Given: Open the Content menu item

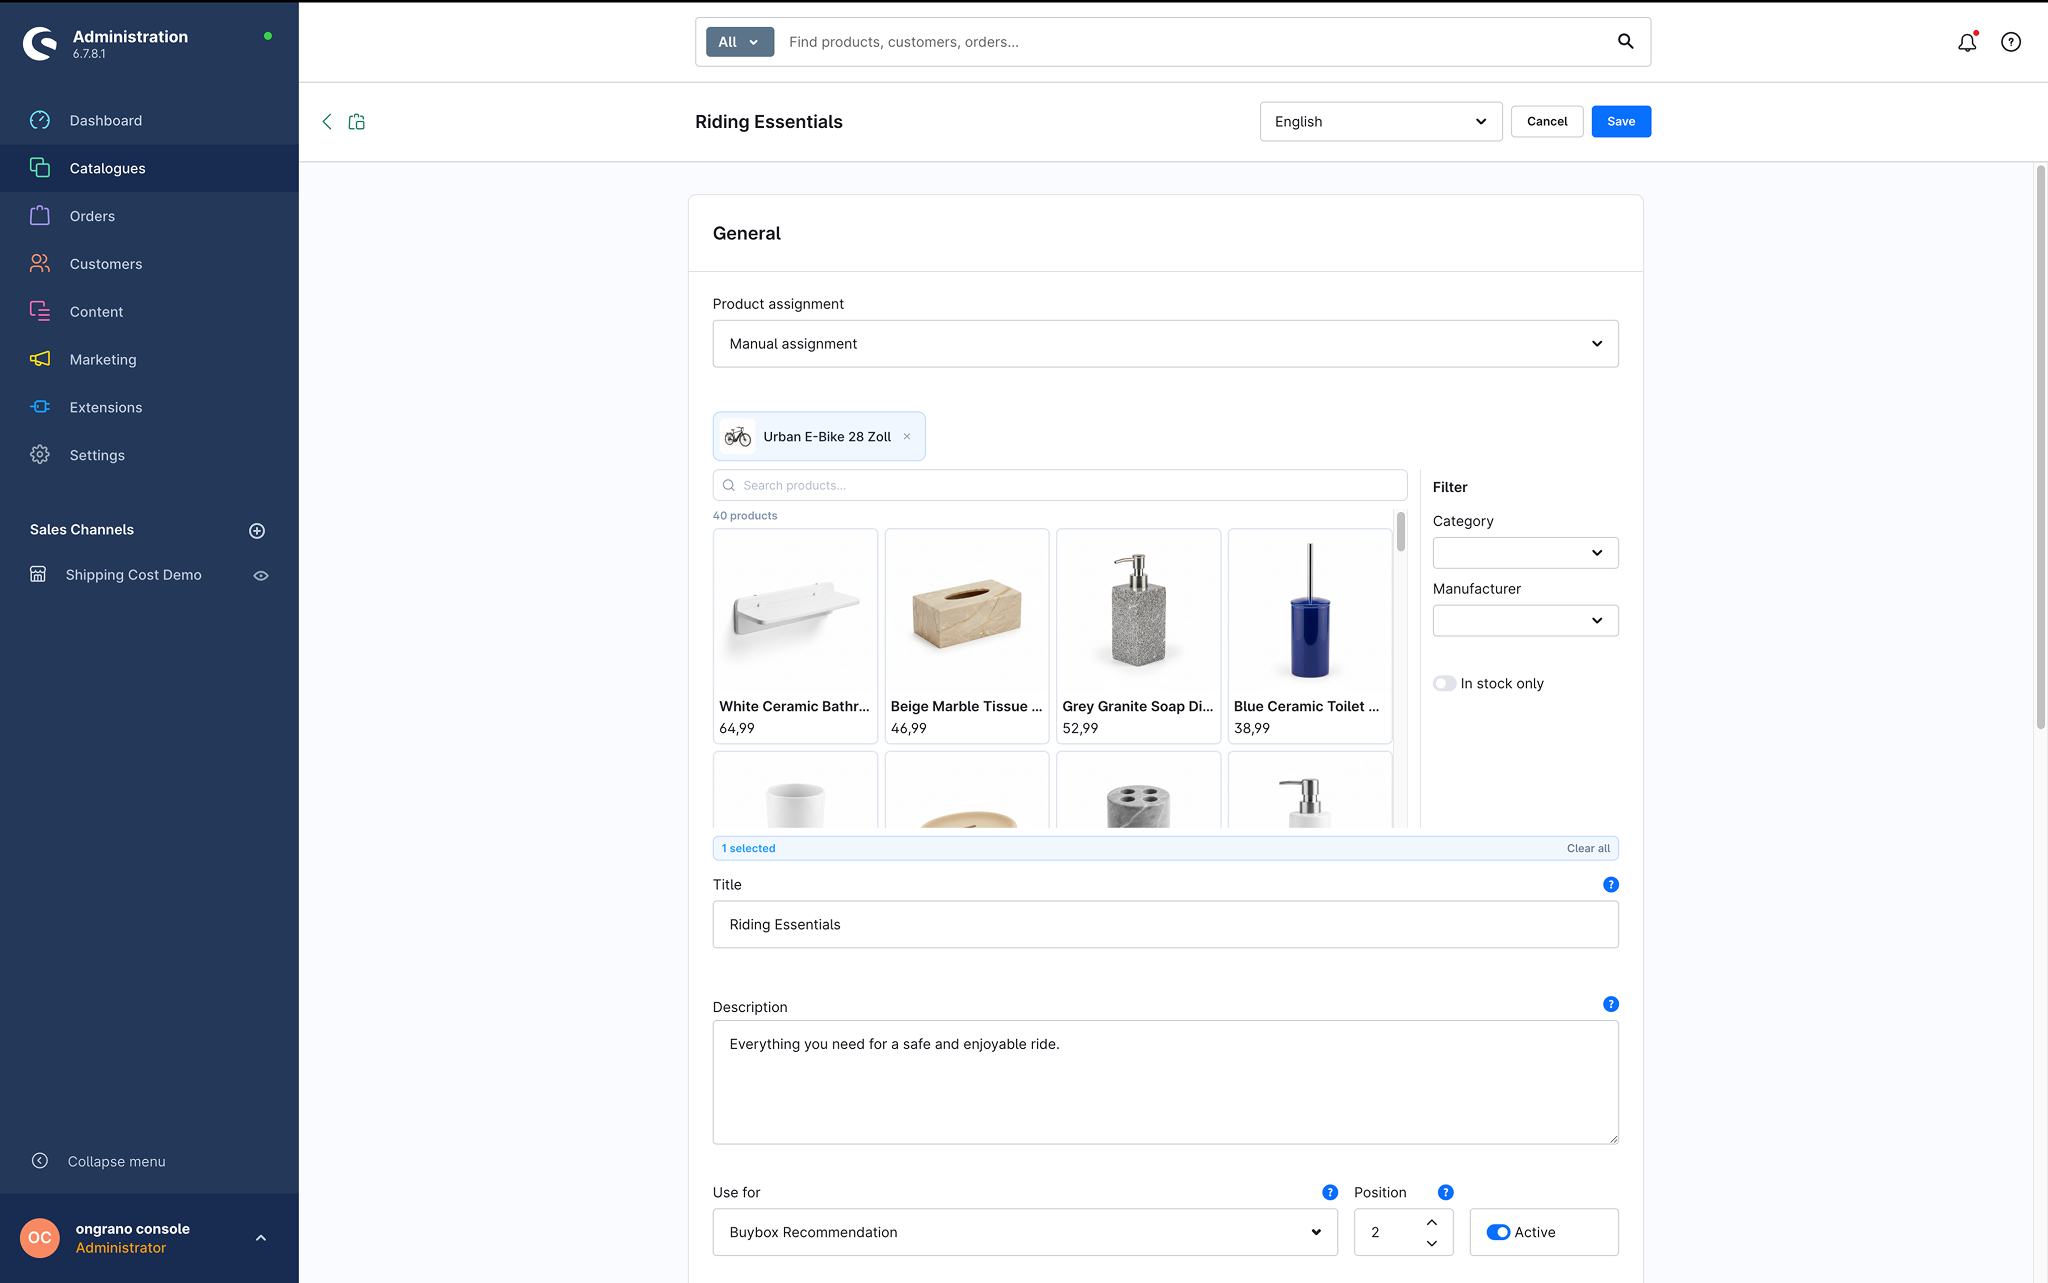Looking at the screenshot, I should 149,312.
